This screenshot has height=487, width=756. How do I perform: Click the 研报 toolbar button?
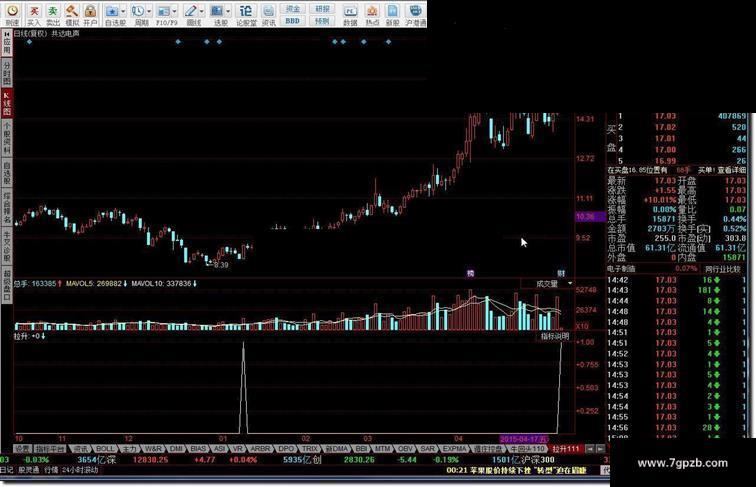click(322, 9)
